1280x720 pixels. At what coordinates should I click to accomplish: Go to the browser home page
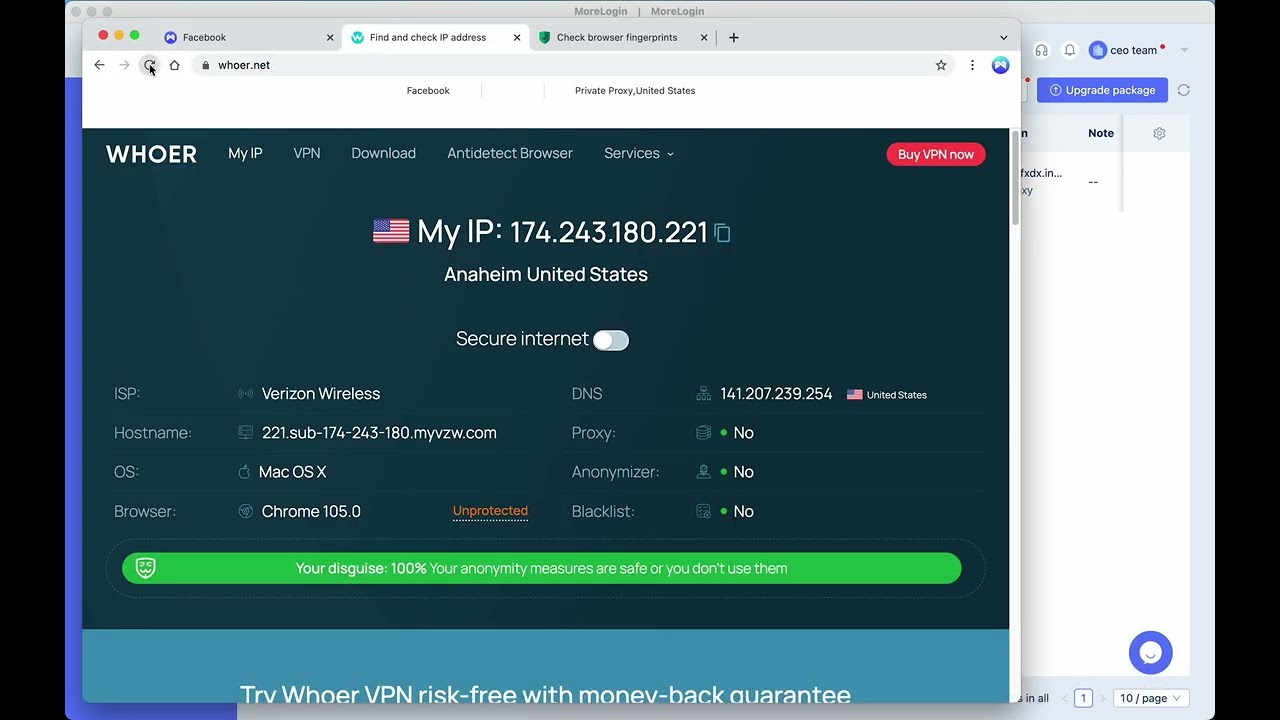[174, 65]
